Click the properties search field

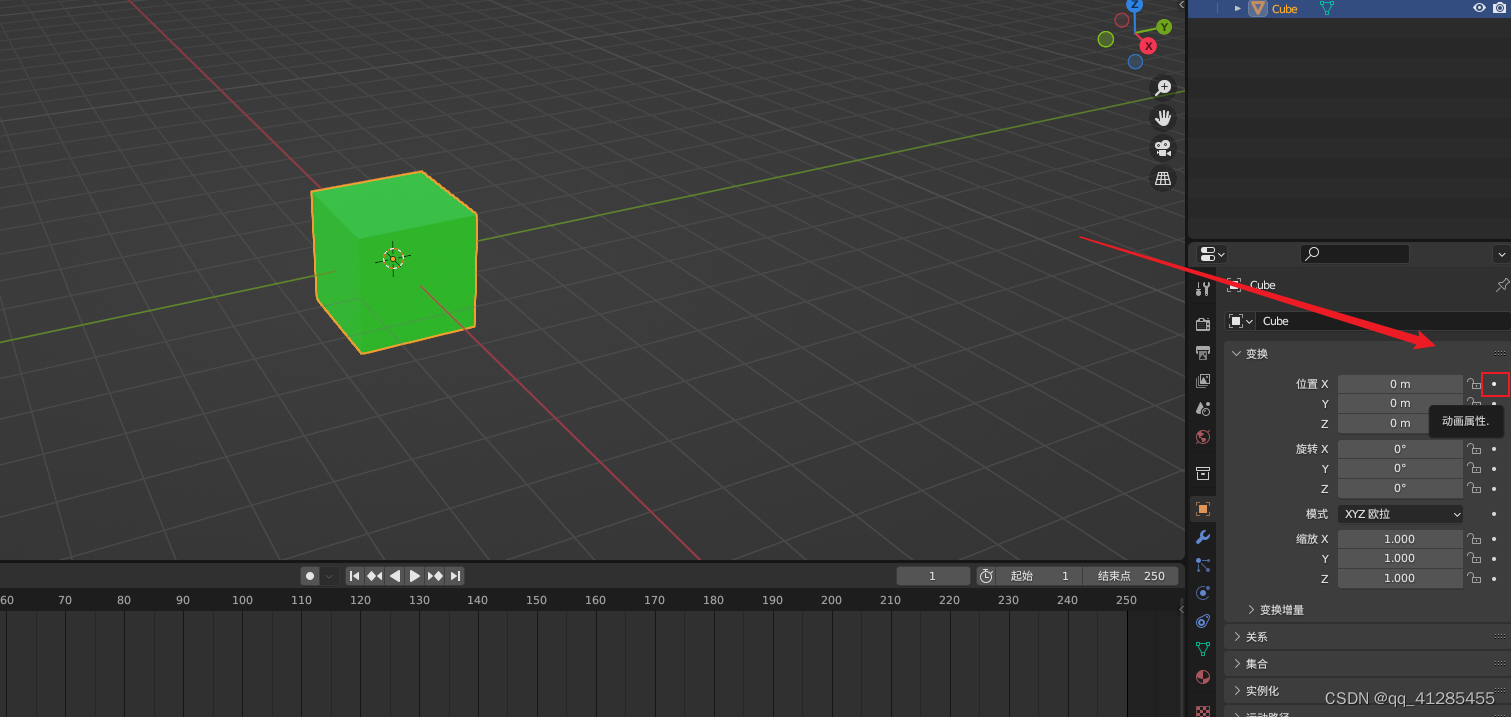click(1355, 254)
